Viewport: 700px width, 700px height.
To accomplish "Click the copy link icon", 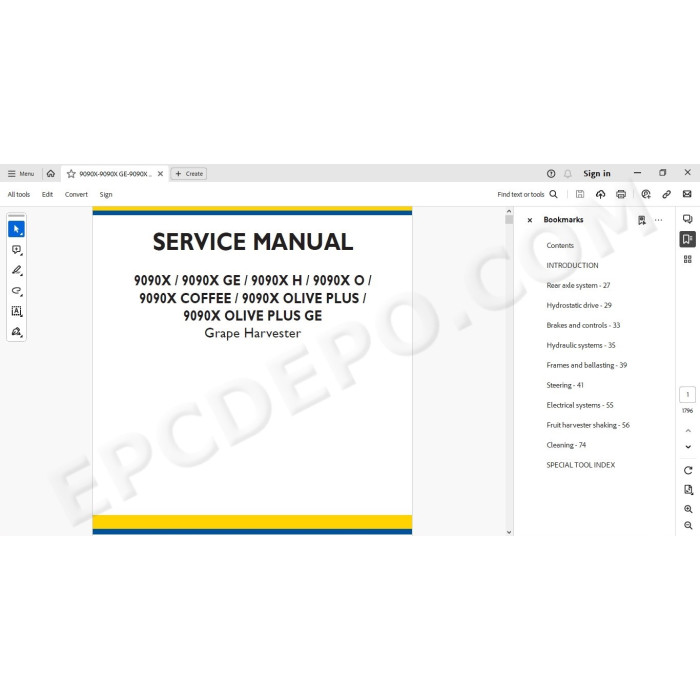I will [667, 194].
